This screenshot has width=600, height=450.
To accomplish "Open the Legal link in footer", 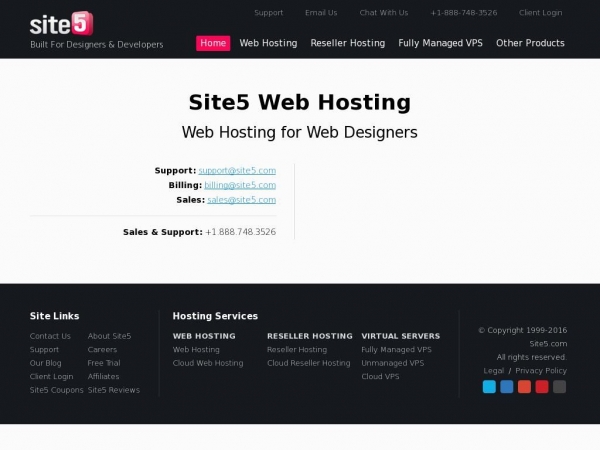I will (x=494, y=371).
